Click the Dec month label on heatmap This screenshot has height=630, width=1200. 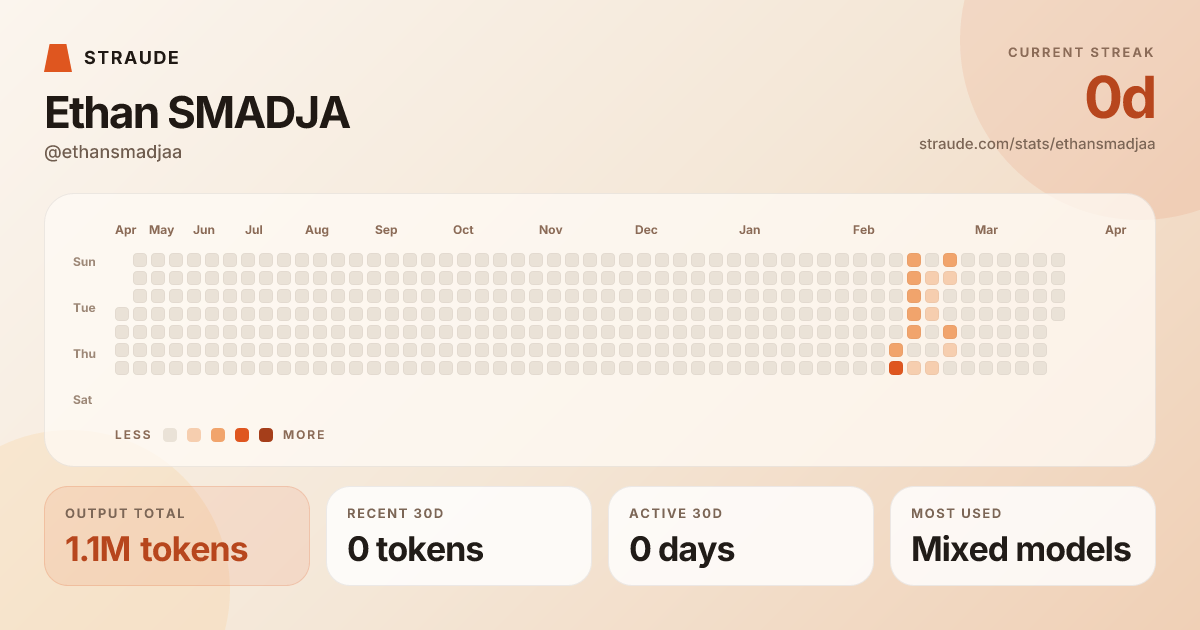coord(646,230)
